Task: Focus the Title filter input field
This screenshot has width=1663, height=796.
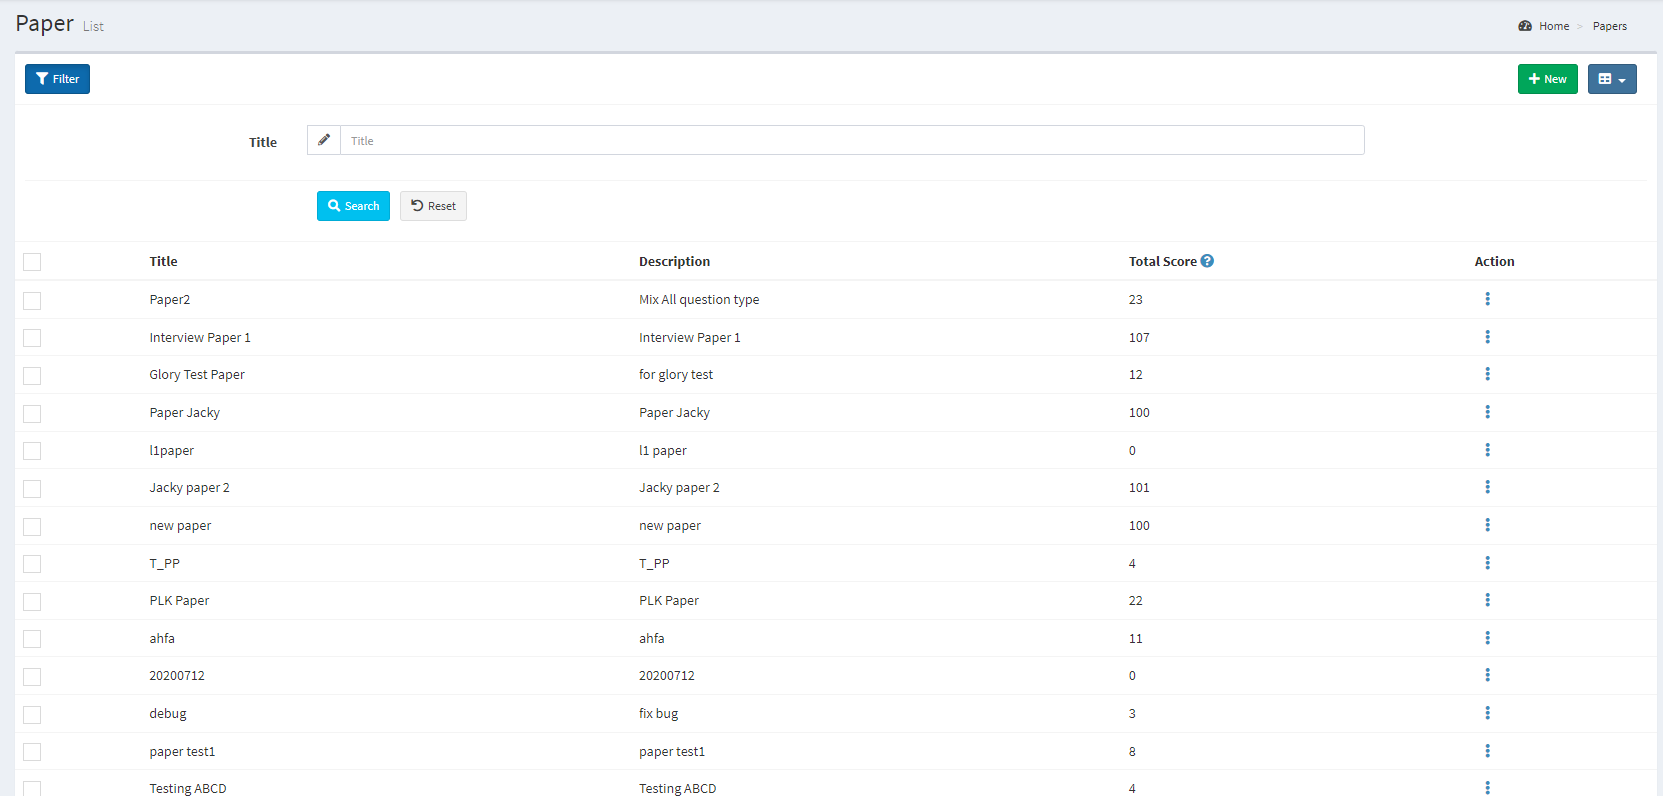Action: tap(851, 141)
